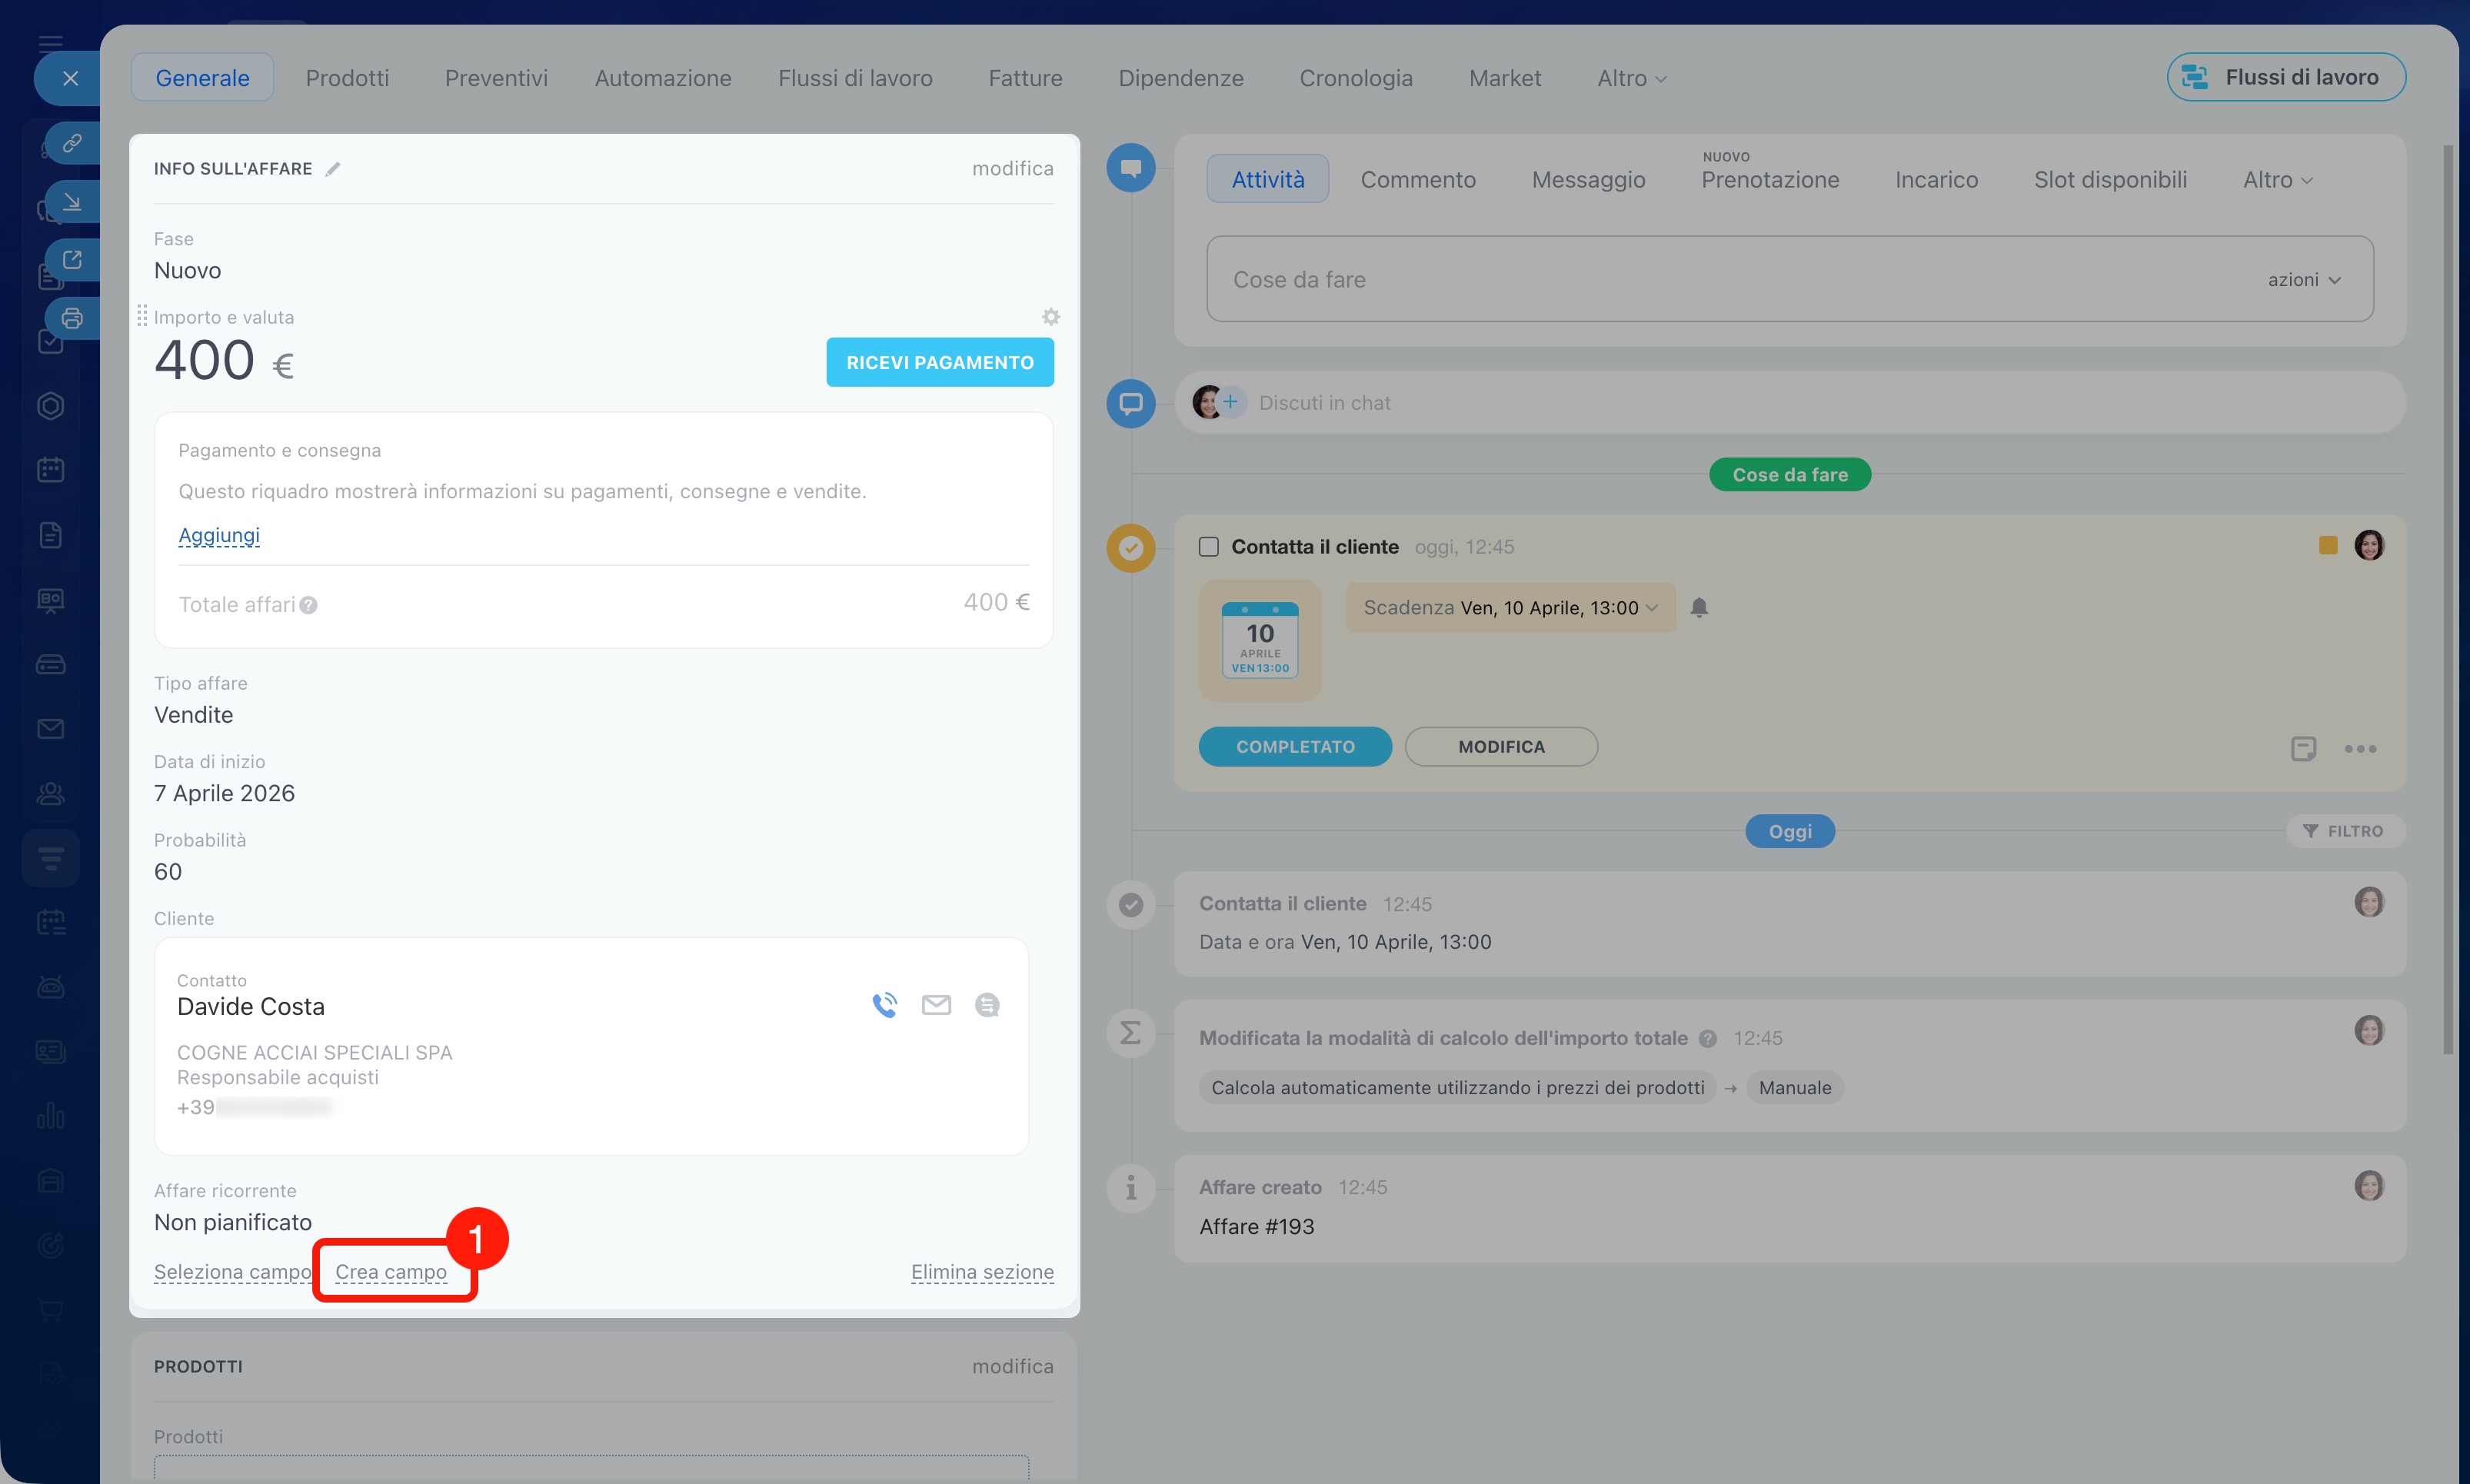Click the bell reminder icon near Scadenza

tap(1699, 607)
